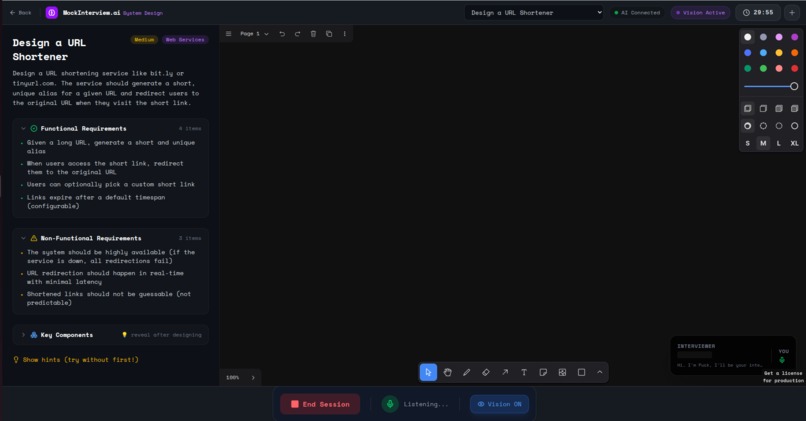Image resolution: width=806 pixels, height=421 pixels.
Task: Choose the dotted line style
Action: [779, 126]
